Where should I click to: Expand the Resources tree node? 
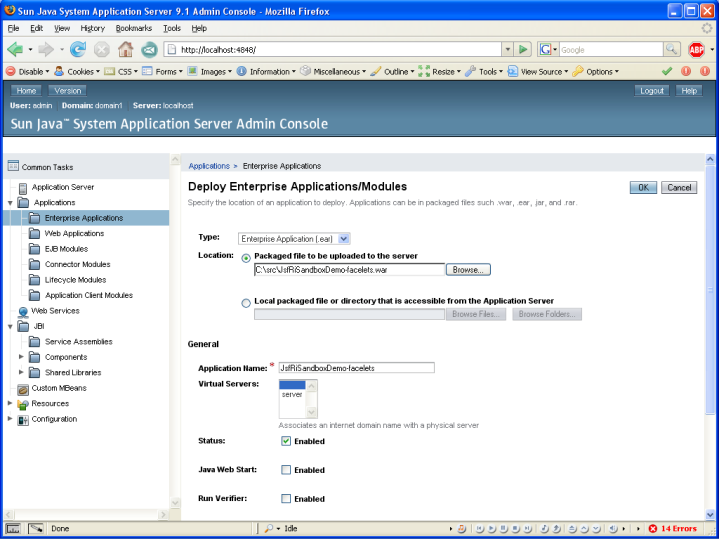click(10, 403)
